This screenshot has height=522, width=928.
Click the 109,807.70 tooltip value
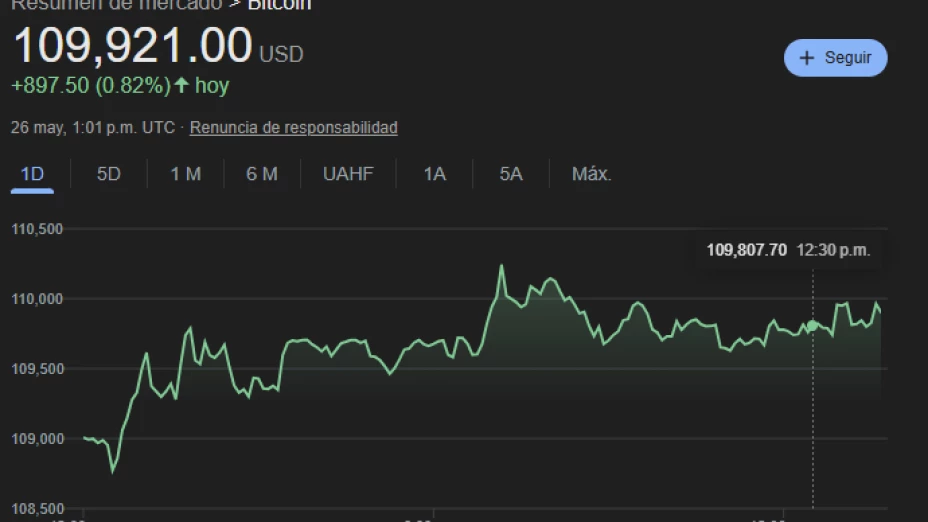(746, 250)
